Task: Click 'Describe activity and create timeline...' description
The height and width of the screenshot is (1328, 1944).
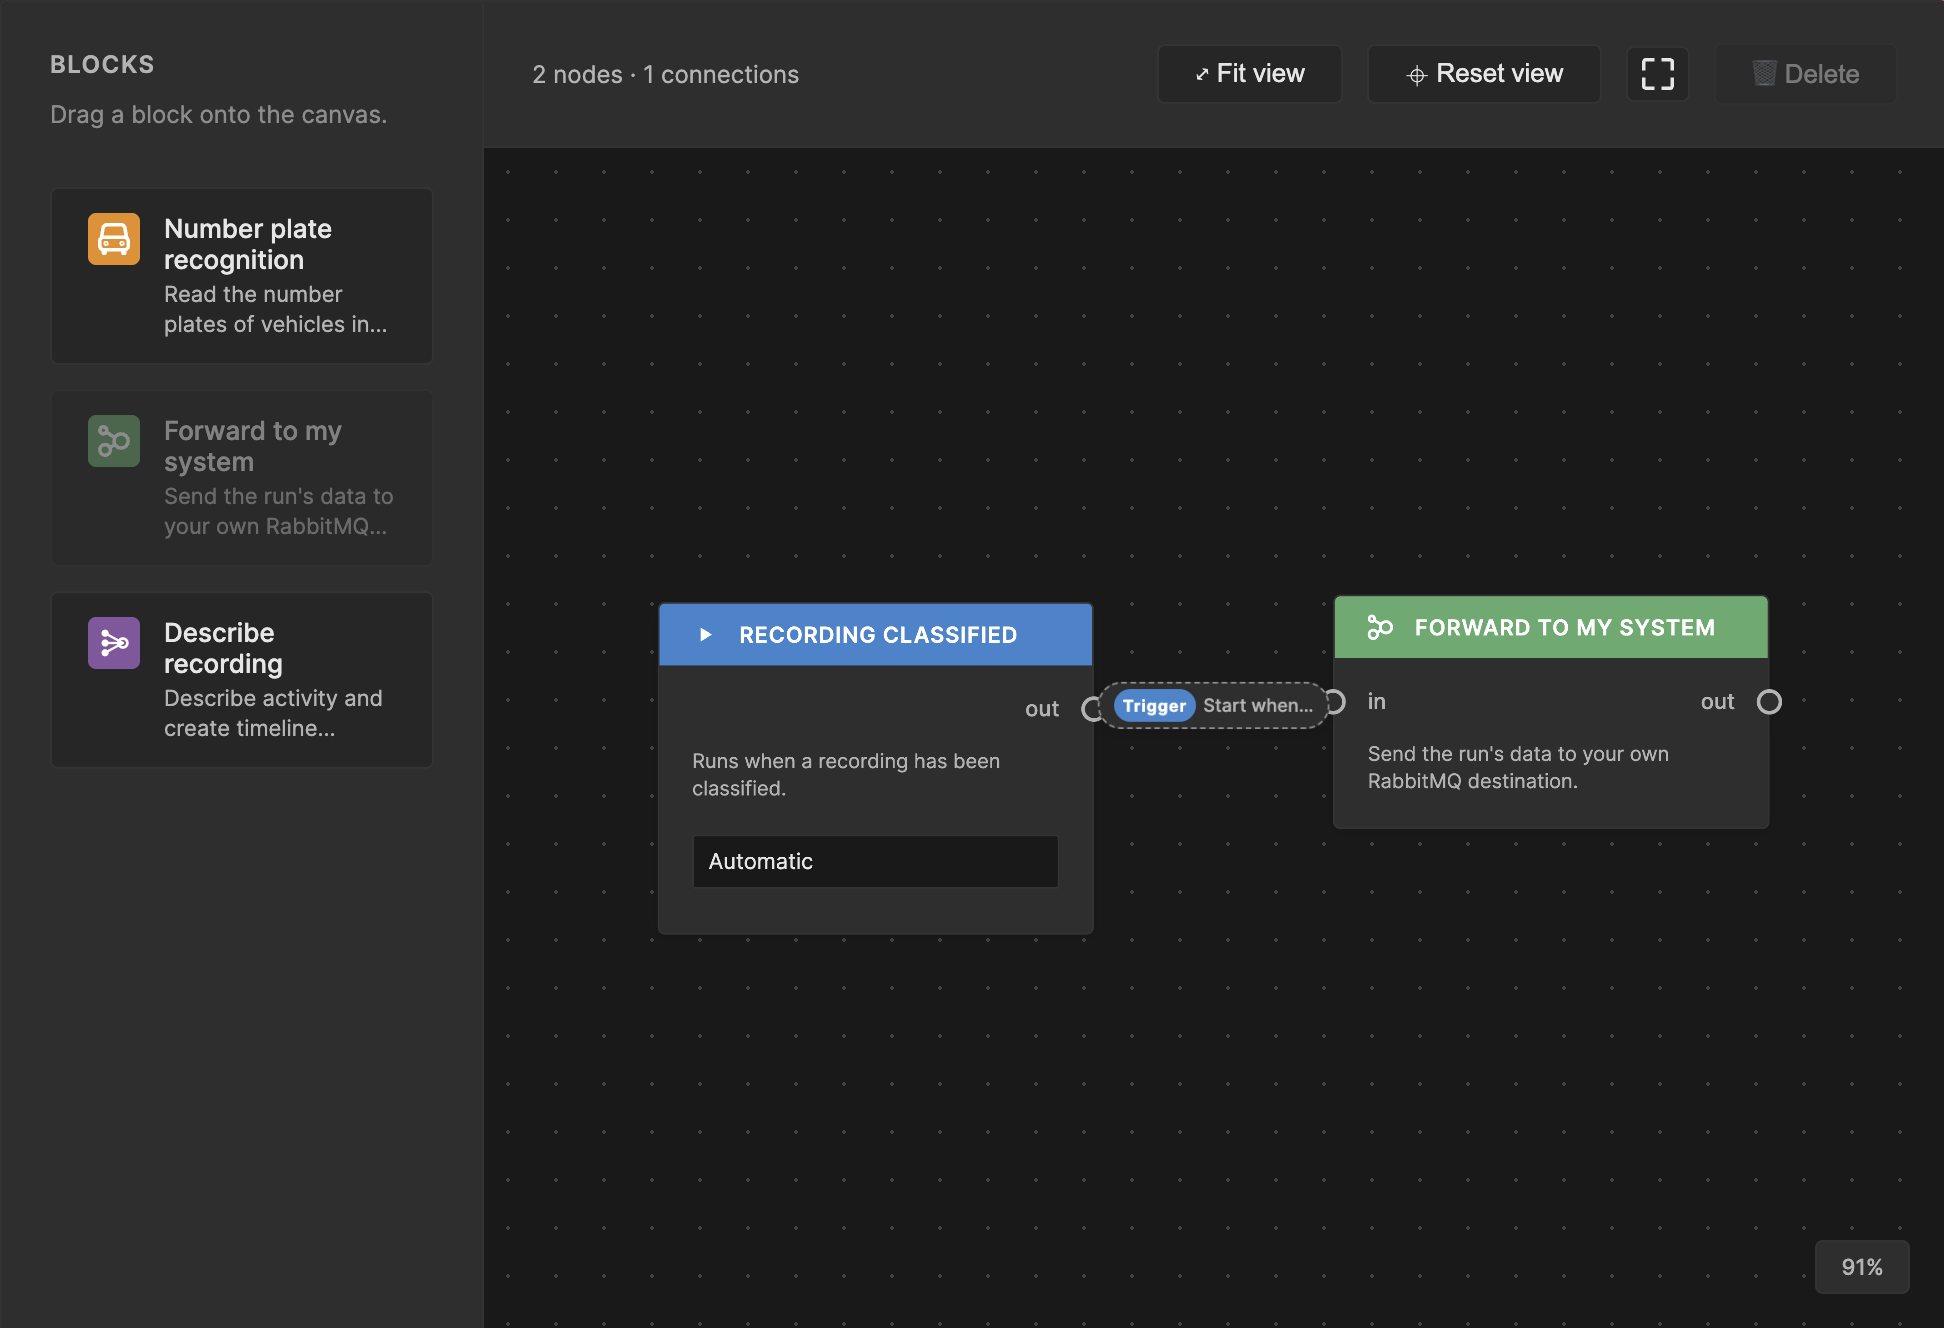Action: pos(273,714)
